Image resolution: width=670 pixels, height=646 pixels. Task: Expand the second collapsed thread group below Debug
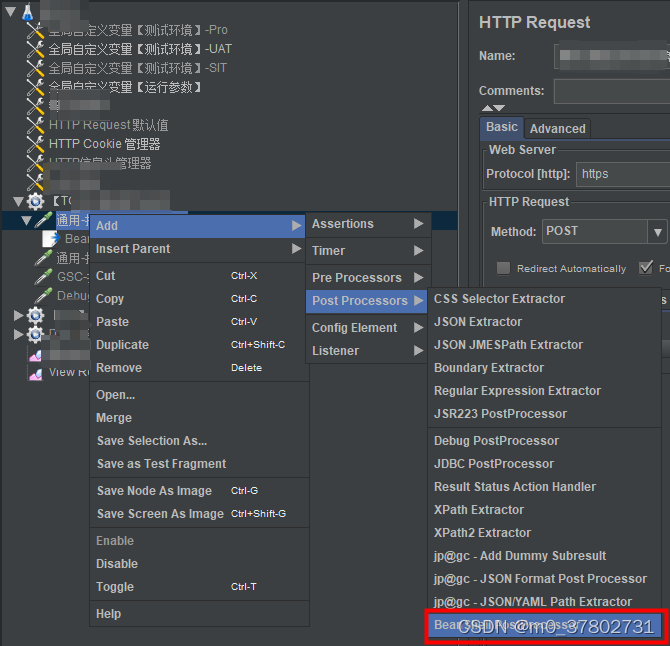[x=18, y=334]
